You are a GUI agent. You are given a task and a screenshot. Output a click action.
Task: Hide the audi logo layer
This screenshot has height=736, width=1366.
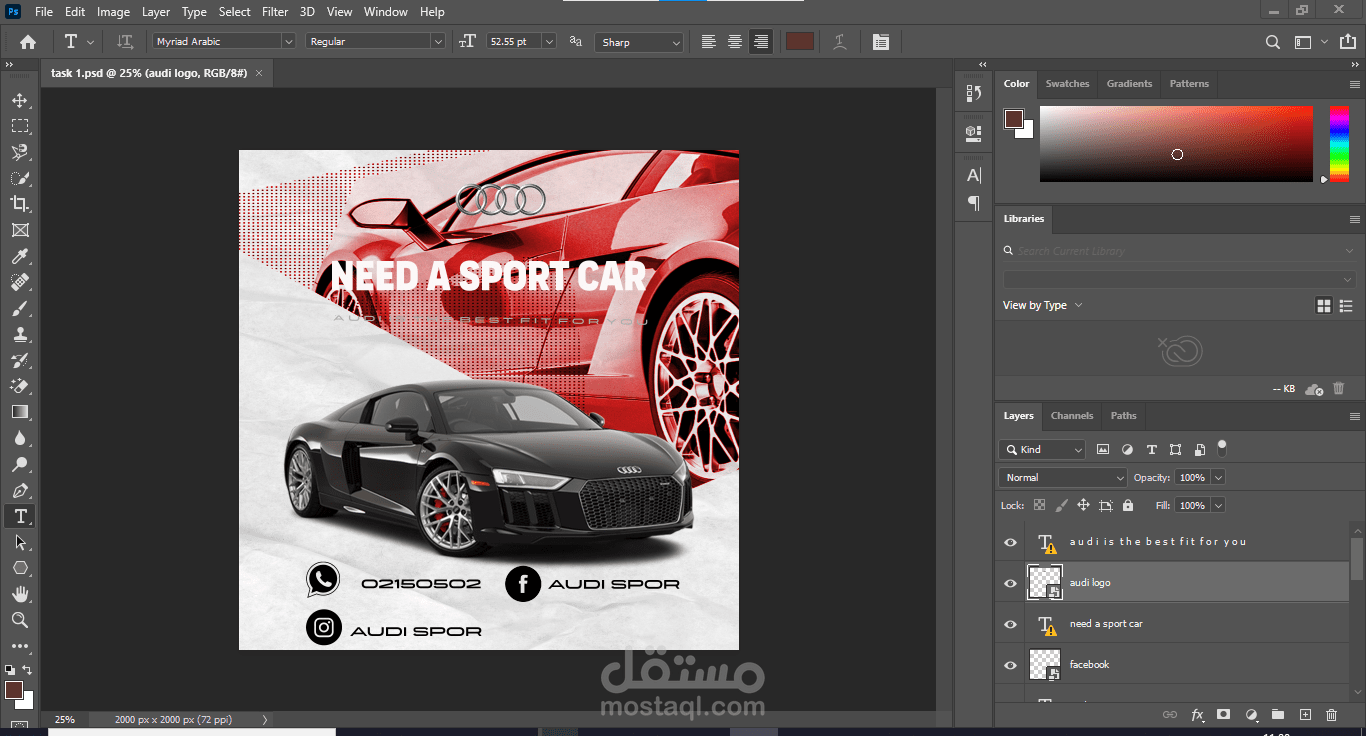pyautogui.click(x=1010, y=583)
